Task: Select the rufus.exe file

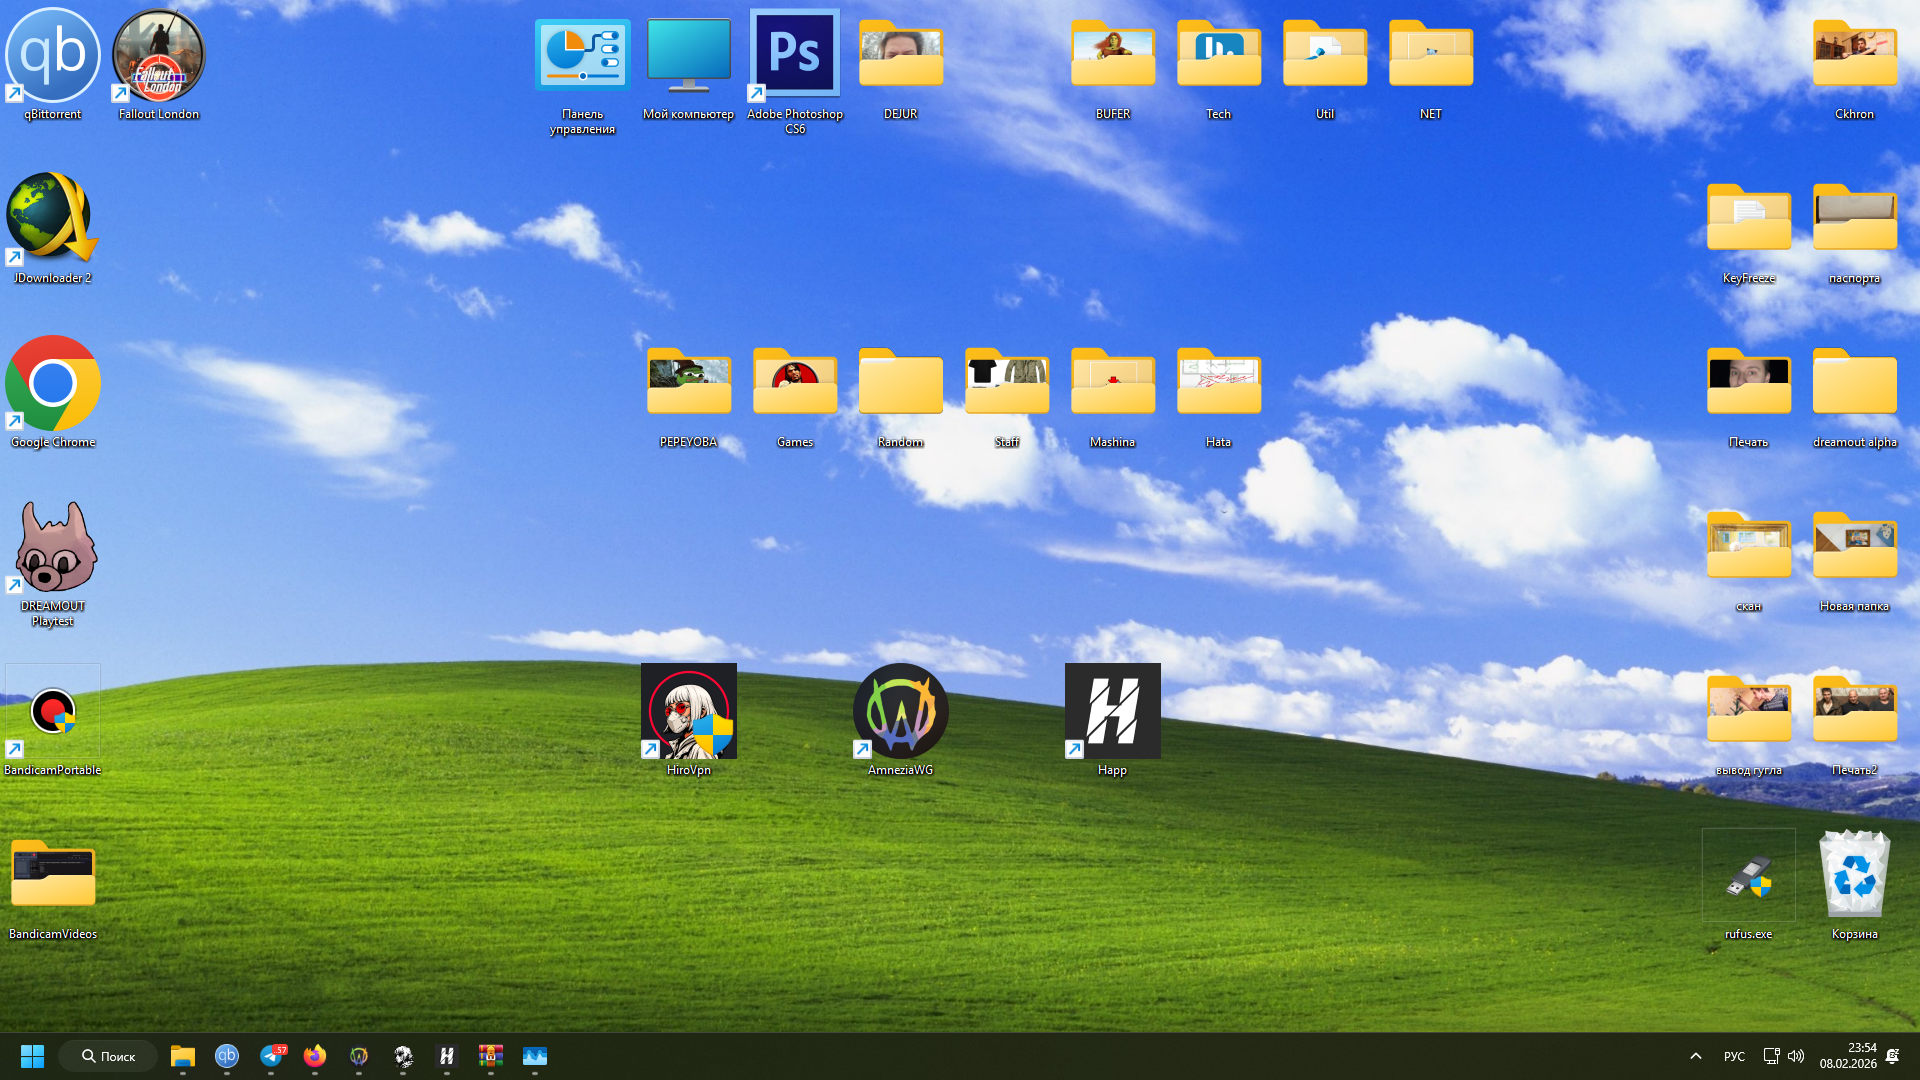Action: click(x=1748, y=876)
